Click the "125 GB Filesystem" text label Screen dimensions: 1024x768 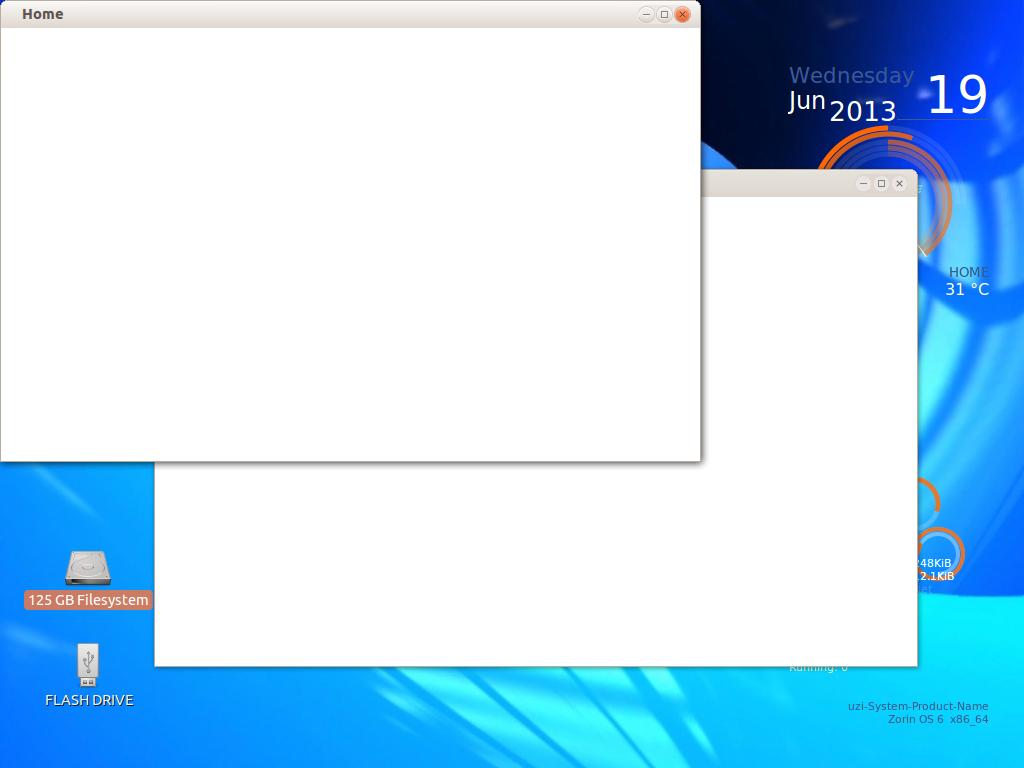tap(88, 600)
